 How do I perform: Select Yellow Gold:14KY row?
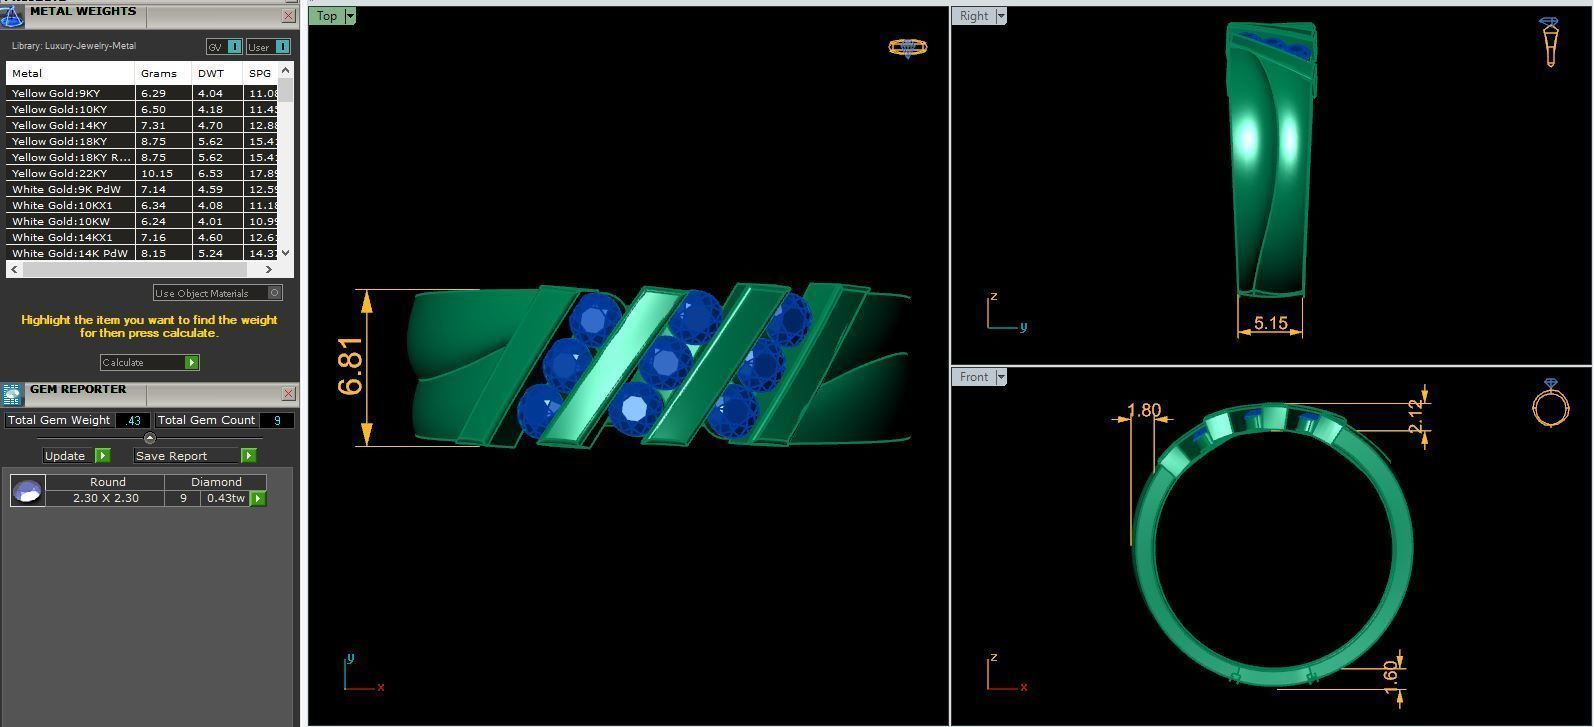point(142,125)
